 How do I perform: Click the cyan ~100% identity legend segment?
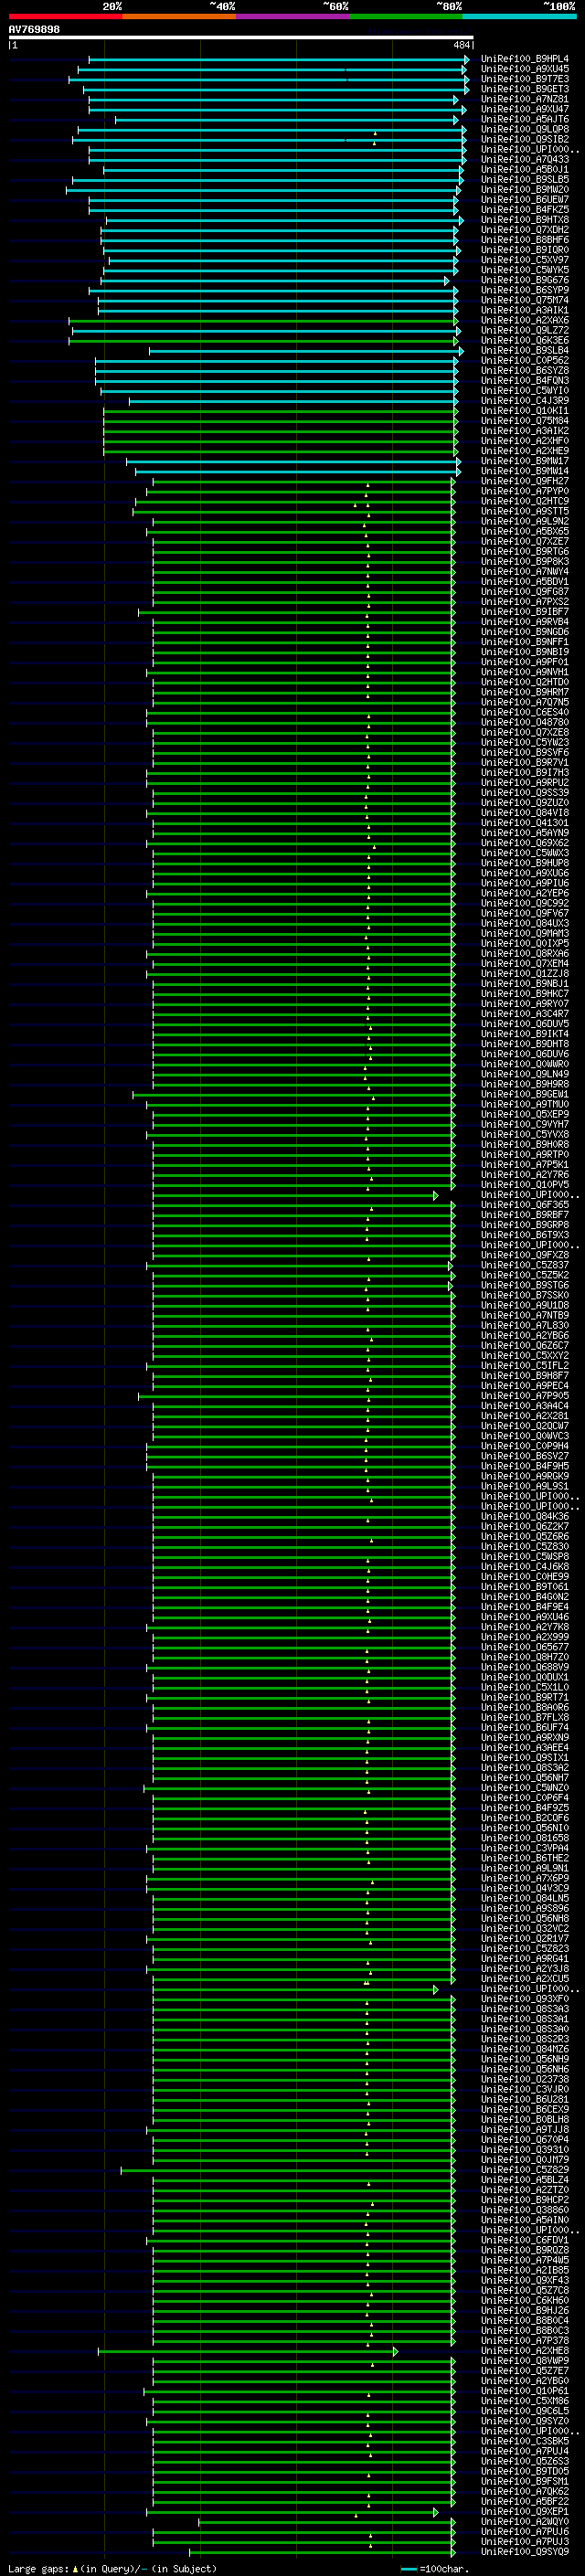pyautogui.click(x=520, y=16)
